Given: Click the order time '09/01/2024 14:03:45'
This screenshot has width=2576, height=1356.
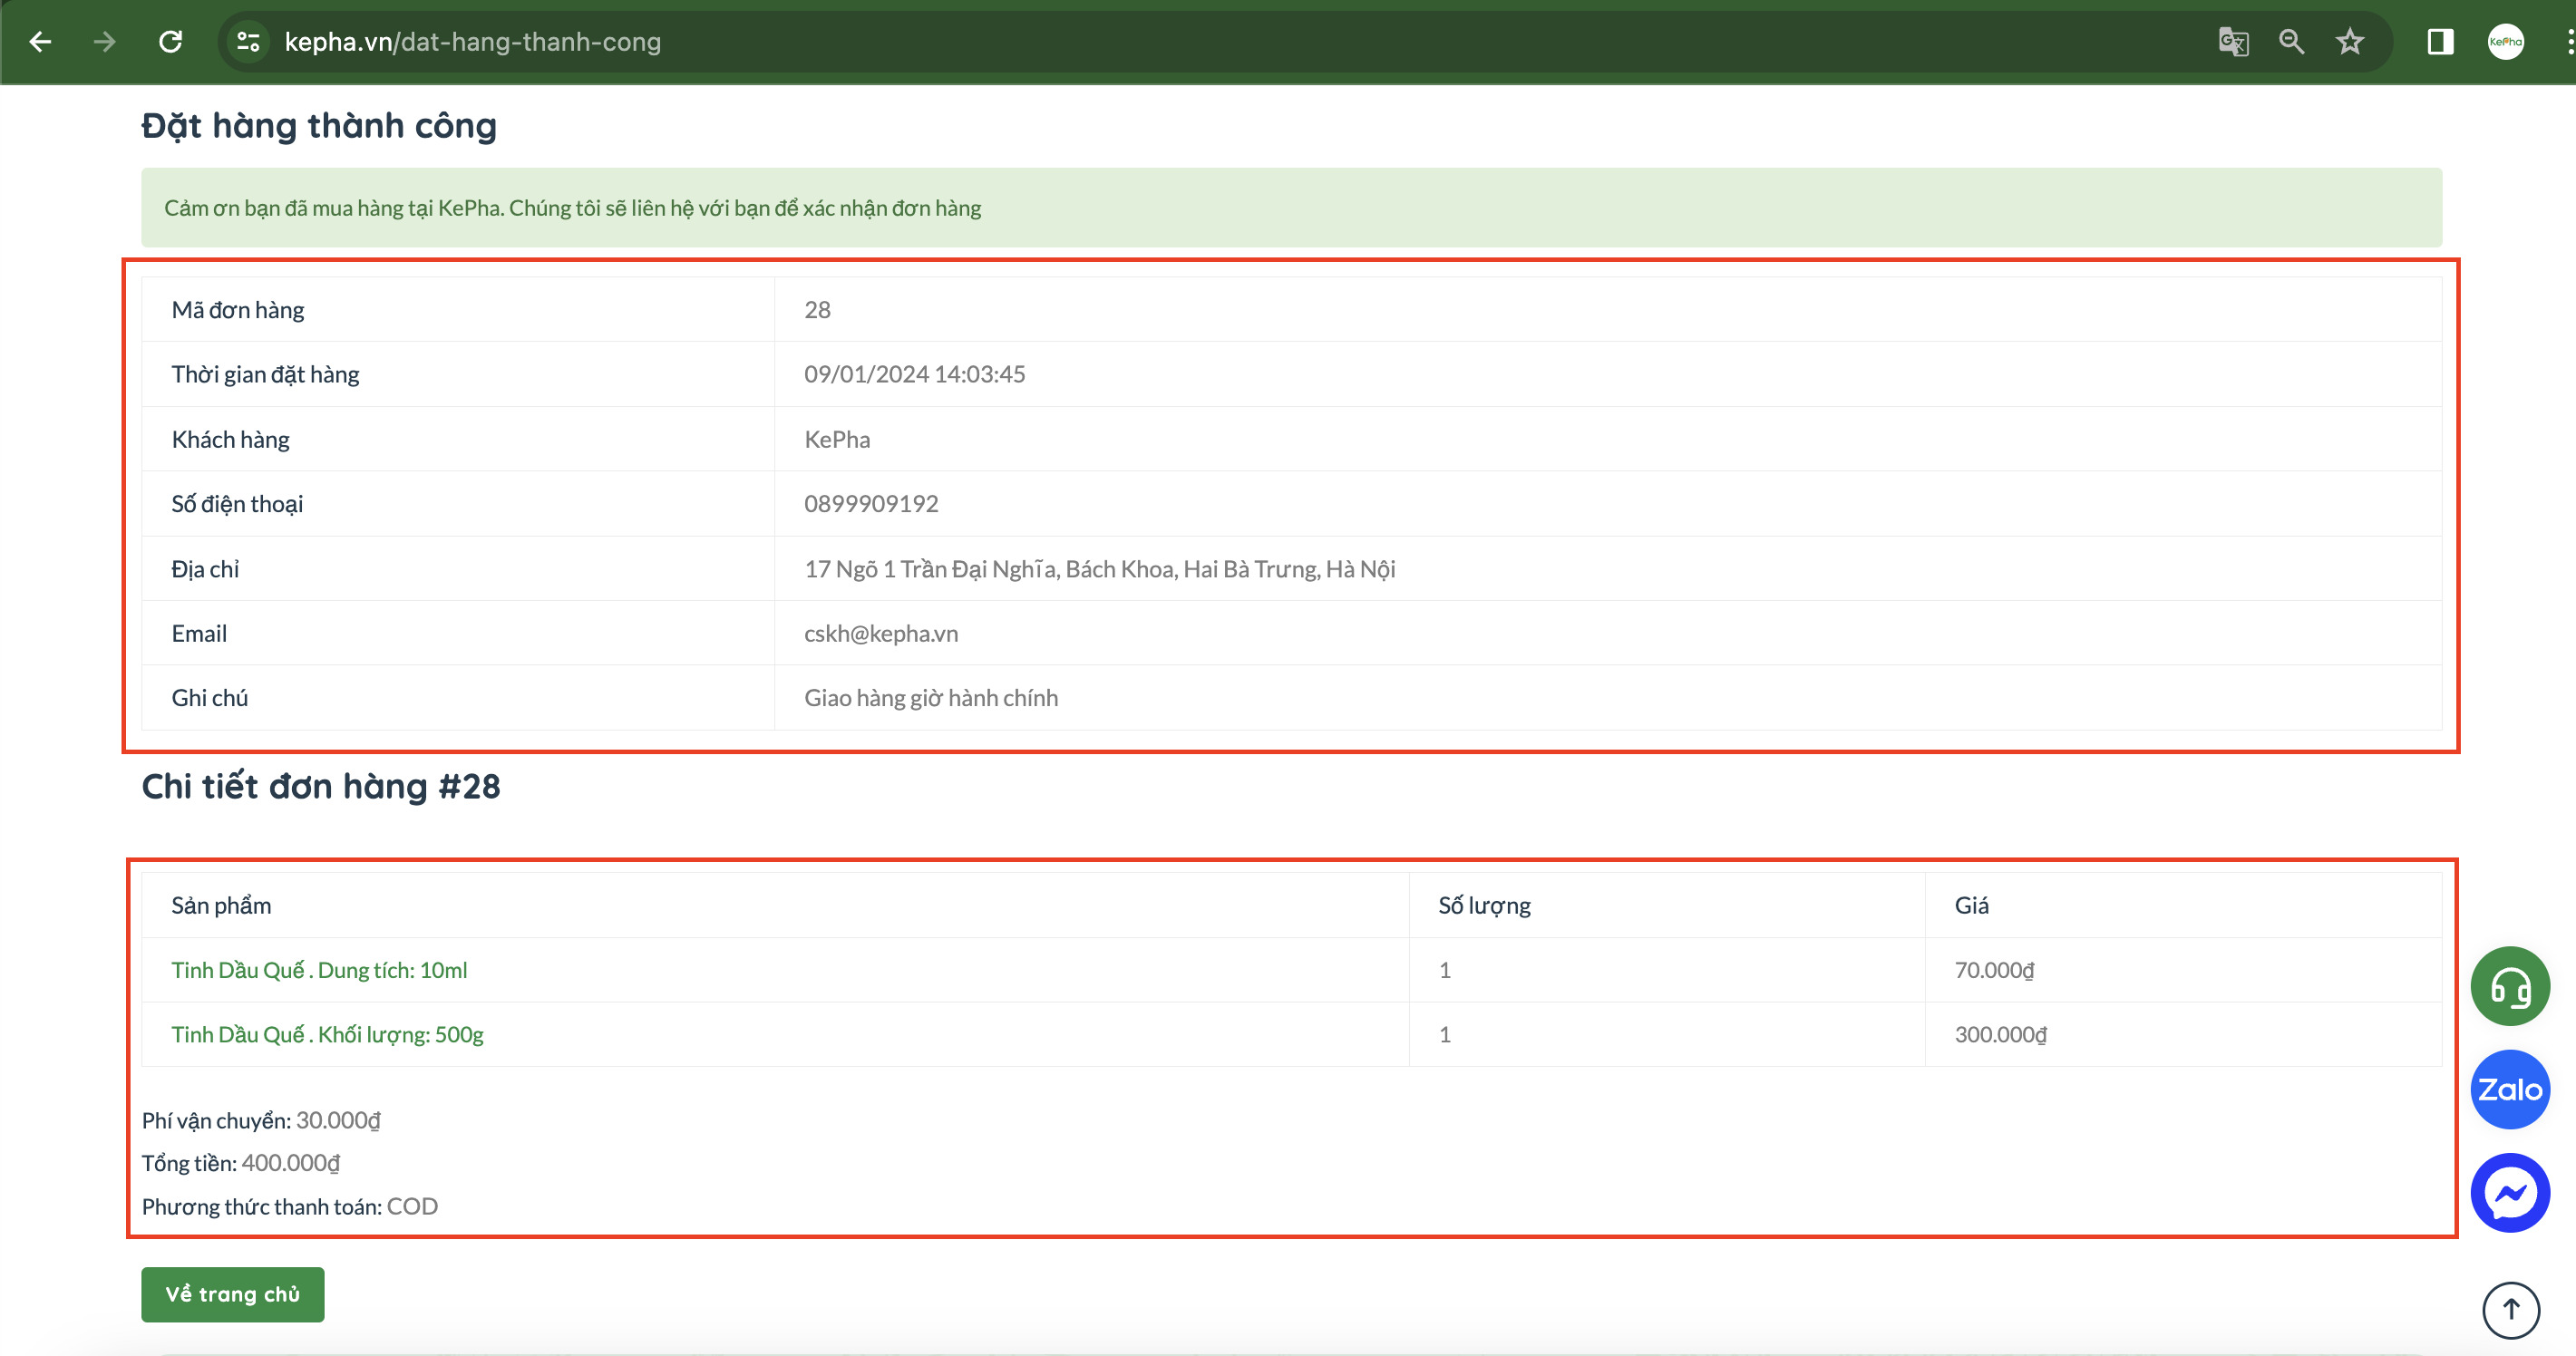Looking at the screenshot, I should 914,374.
